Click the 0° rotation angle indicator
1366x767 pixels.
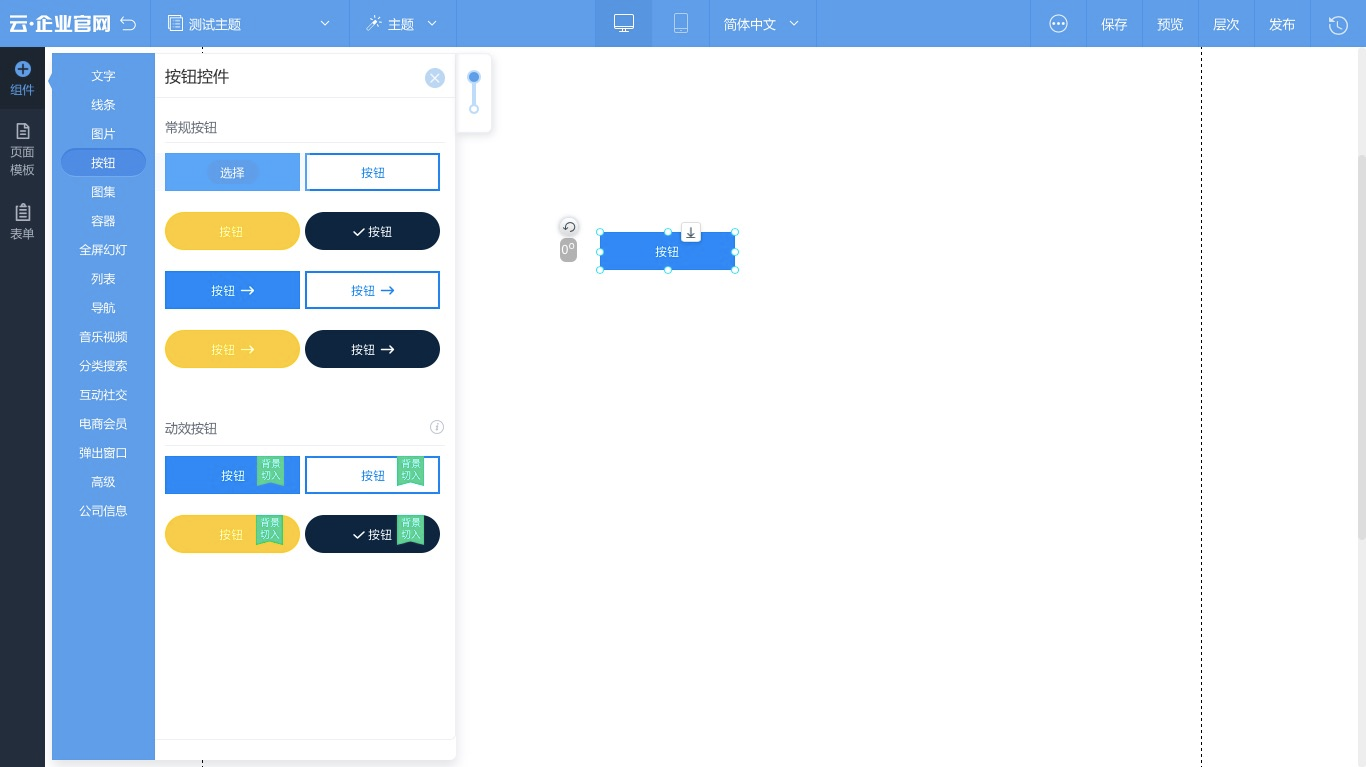[568, 250]
